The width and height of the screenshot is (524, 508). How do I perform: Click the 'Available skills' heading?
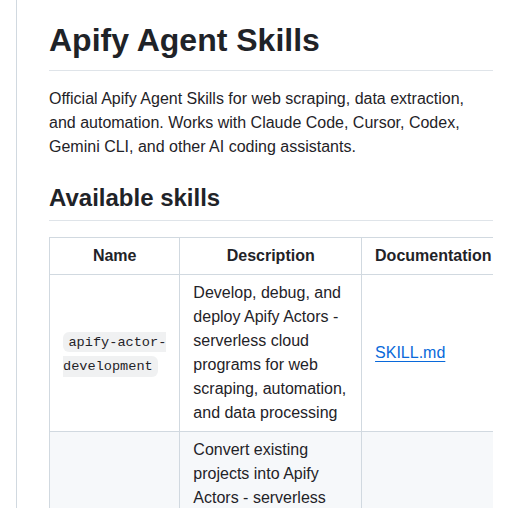tap(134, 198)
